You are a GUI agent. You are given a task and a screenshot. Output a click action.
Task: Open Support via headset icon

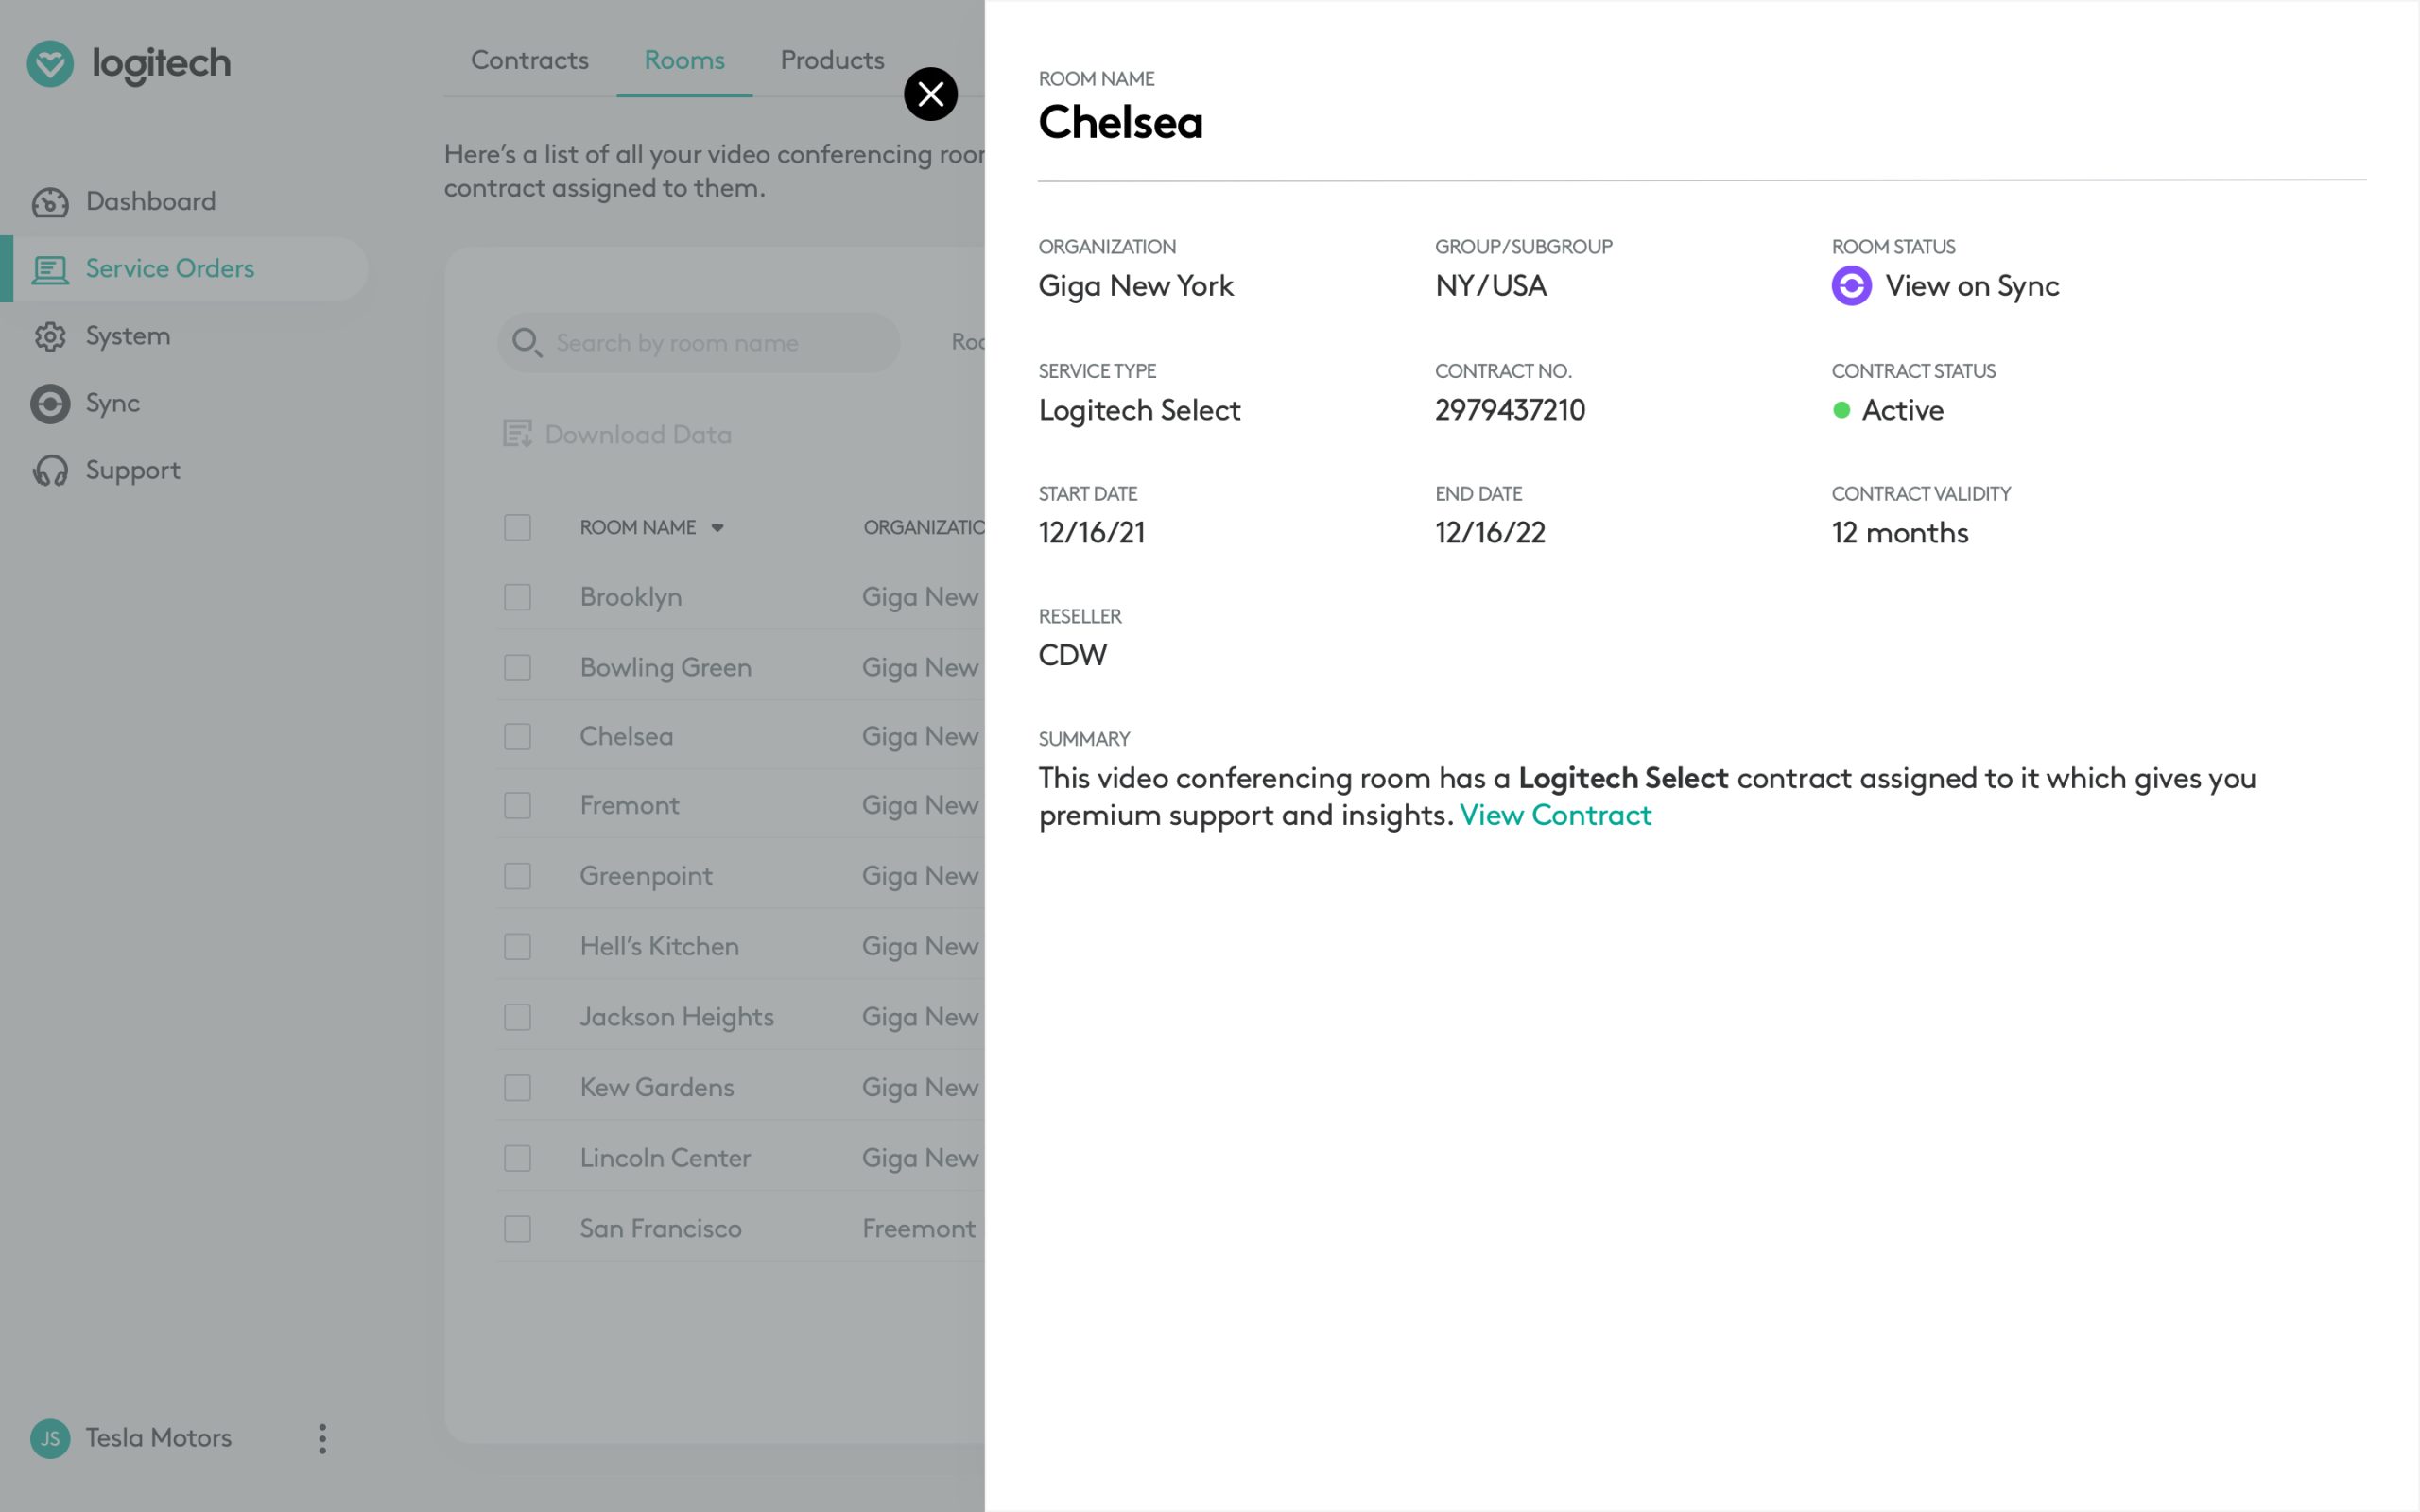[50, 471]
